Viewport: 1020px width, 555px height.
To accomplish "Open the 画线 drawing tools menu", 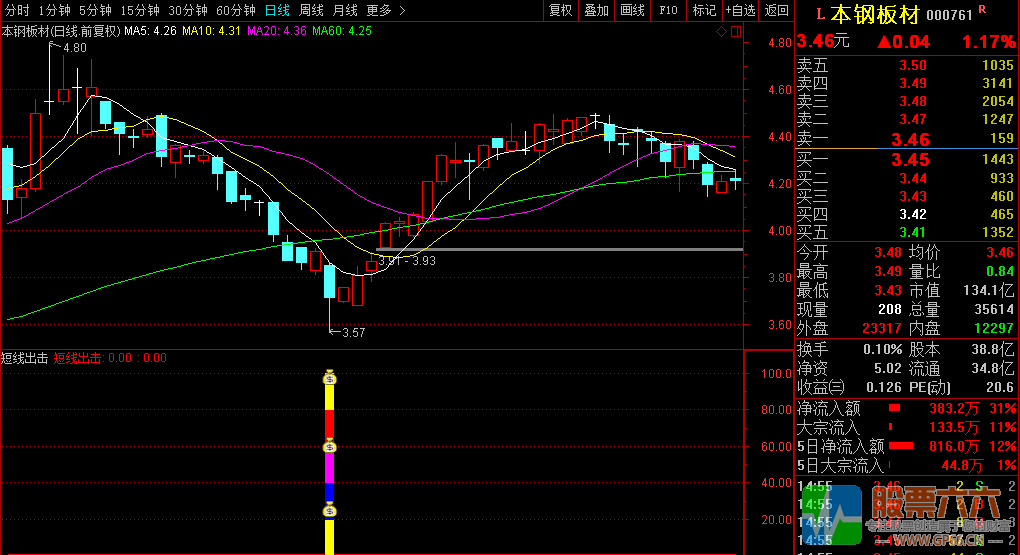I will point(632,10).
